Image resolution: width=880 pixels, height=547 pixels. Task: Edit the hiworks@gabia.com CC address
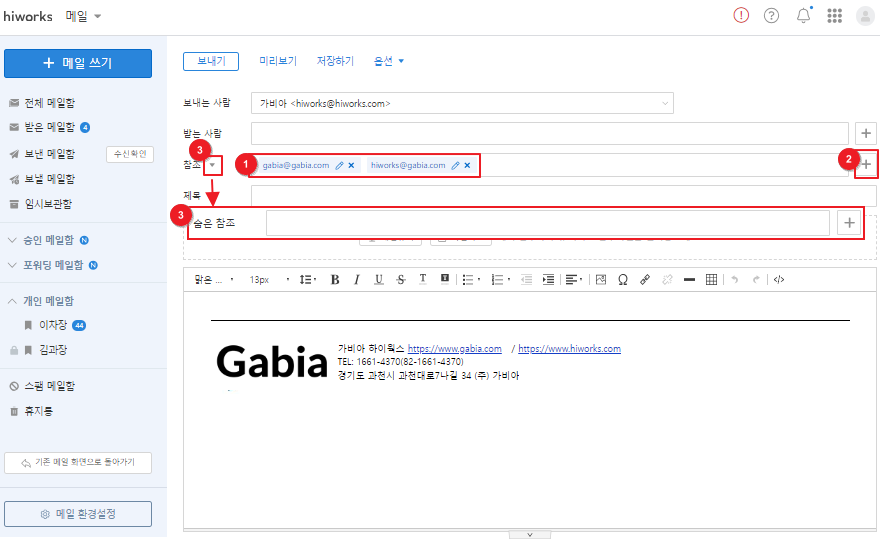(455, 165)
